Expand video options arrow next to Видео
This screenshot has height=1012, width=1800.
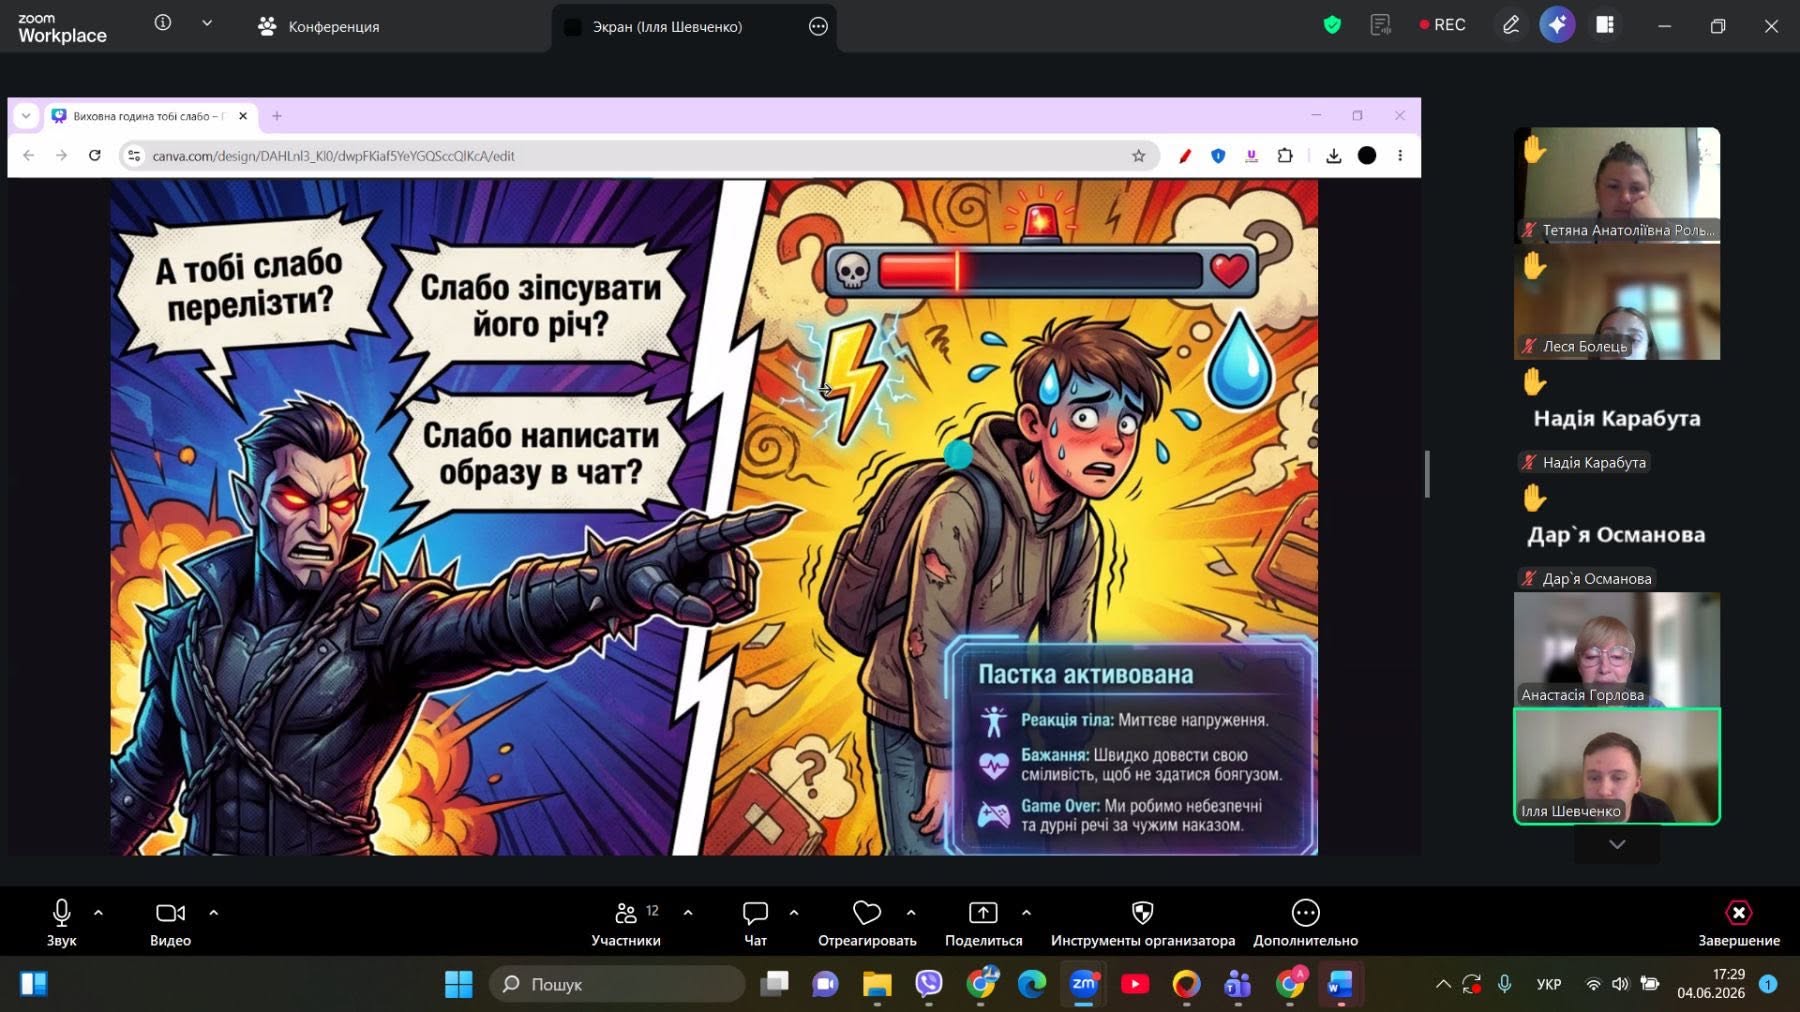click(x=213, y=912)
